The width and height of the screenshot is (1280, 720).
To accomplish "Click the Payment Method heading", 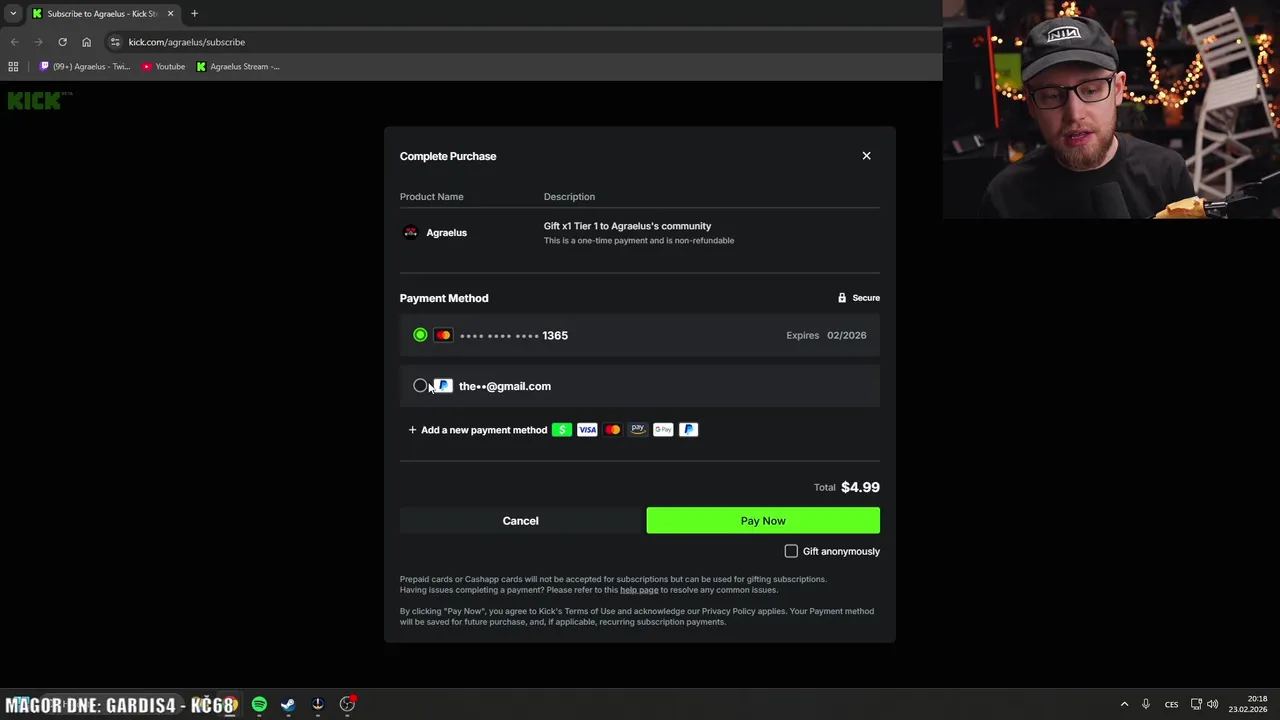I will click(444, 298).
